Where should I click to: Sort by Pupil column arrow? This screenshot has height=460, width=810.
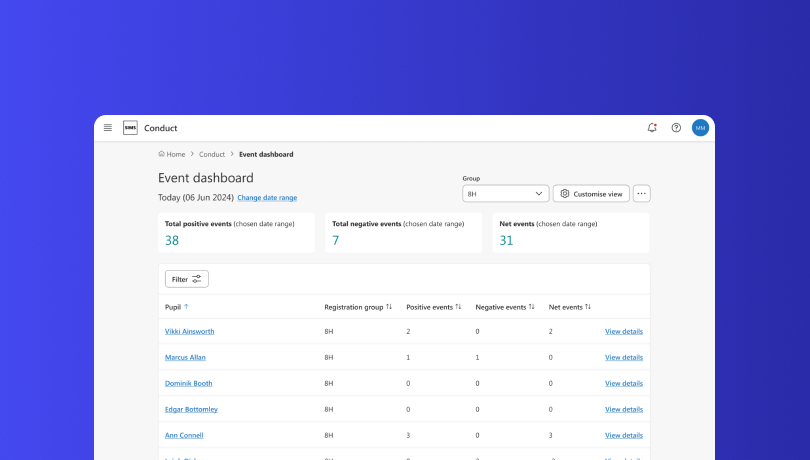coord(186,307)
